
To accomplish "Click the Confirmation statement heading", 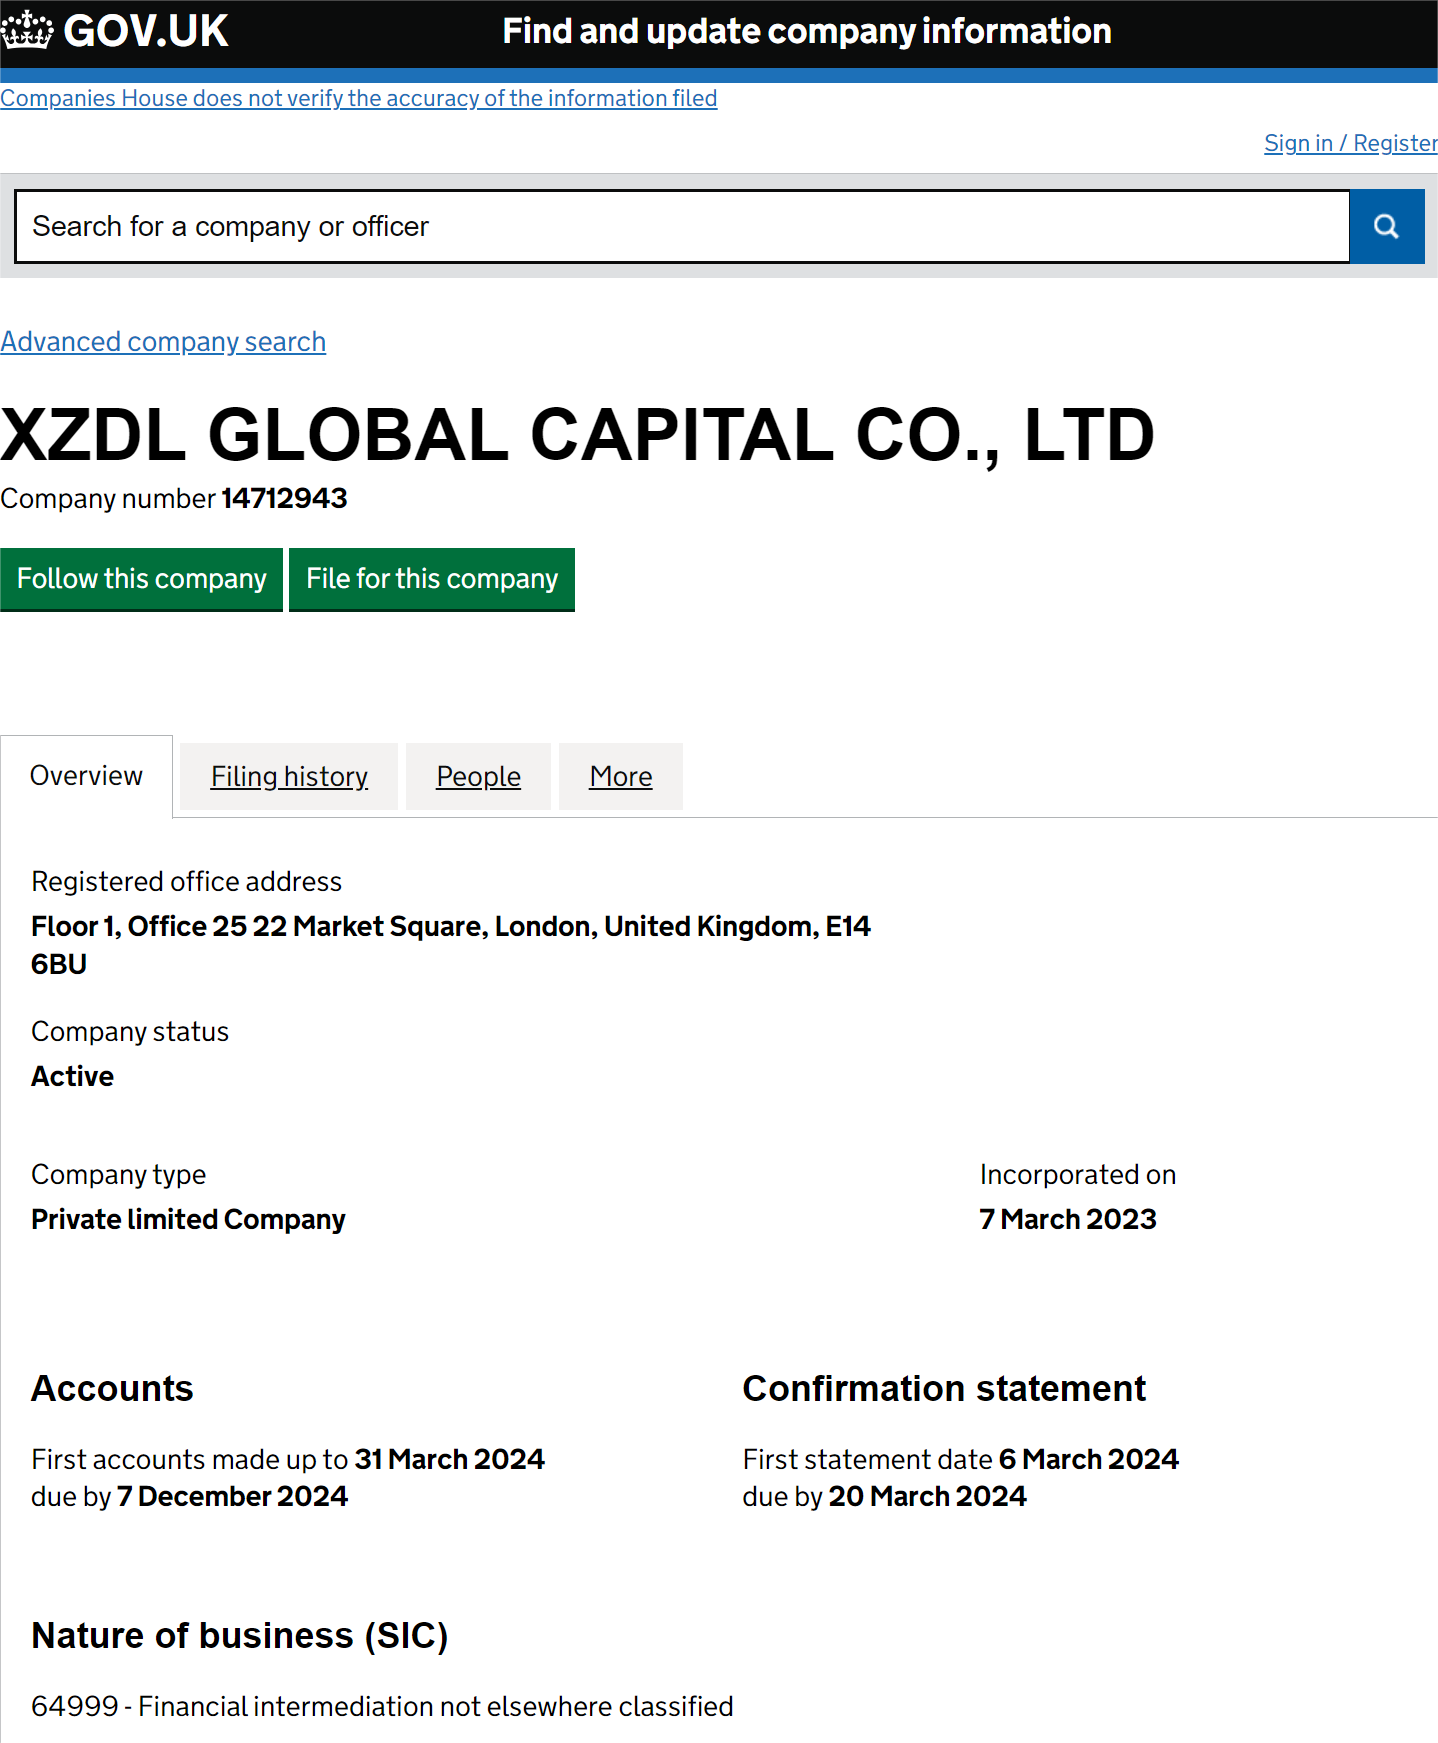I will click(x=944, y=1389).
